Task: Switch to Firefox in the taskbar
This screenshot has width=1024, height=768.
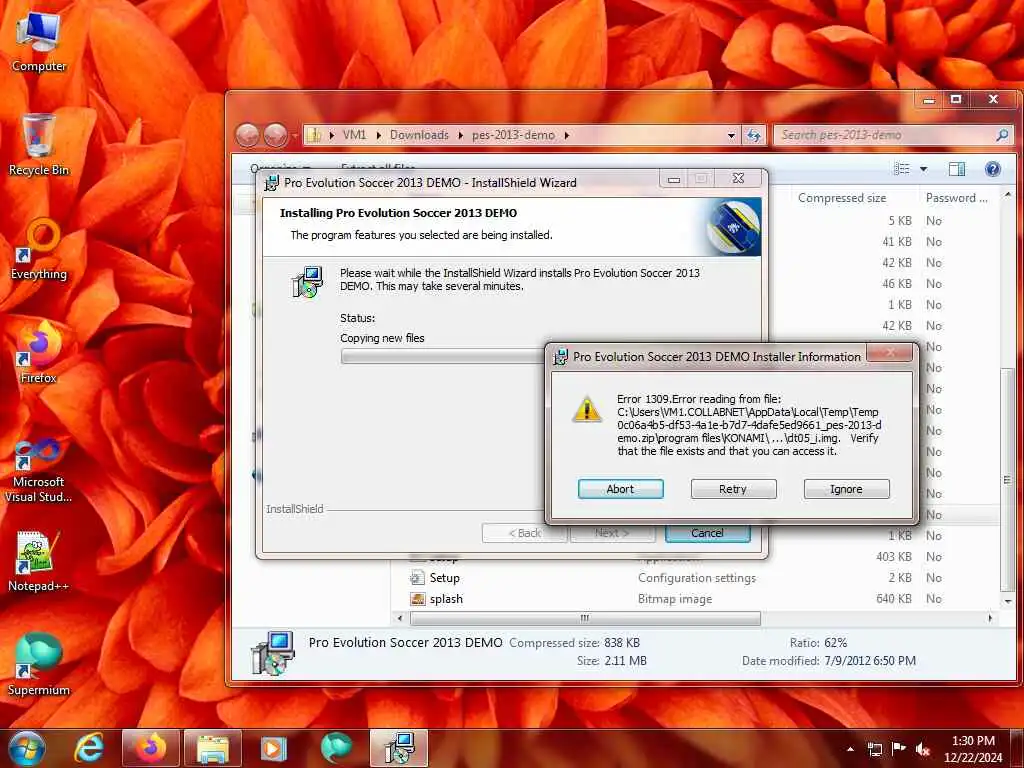Action: click(151, 748)
